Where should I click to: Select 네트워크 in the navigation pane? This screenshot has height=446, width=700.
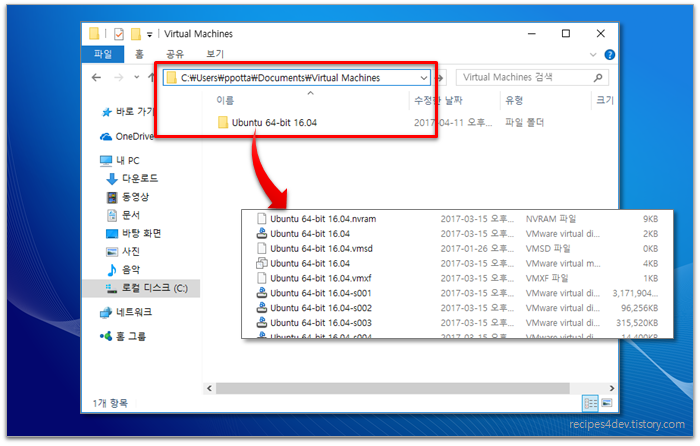(125, 312)
